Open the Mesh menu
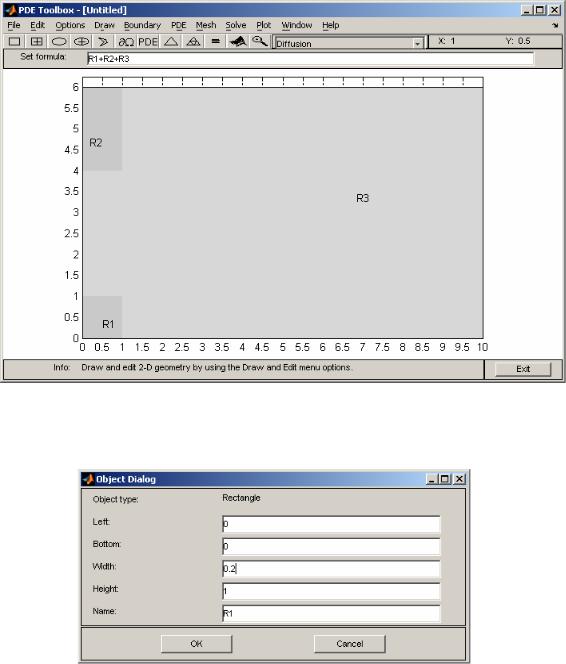 (206, 25)
